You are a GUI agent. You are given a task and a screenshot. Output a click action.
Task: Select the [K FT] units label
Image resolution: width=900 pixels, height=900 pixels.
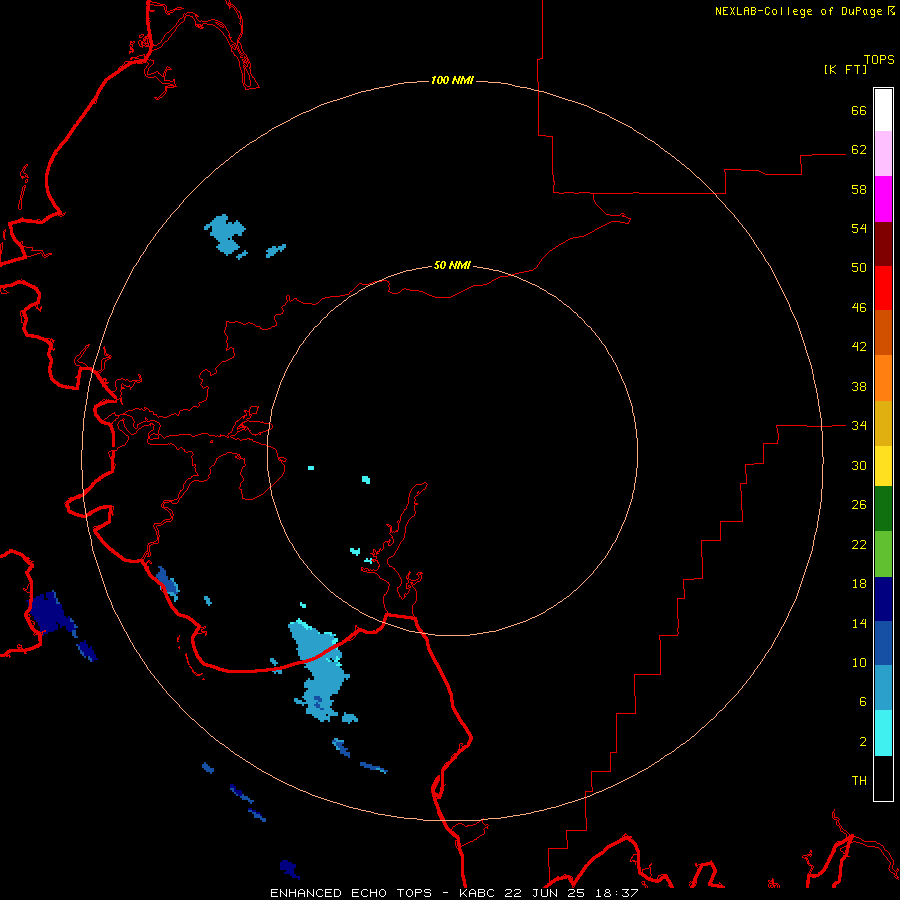pos(845,70)
